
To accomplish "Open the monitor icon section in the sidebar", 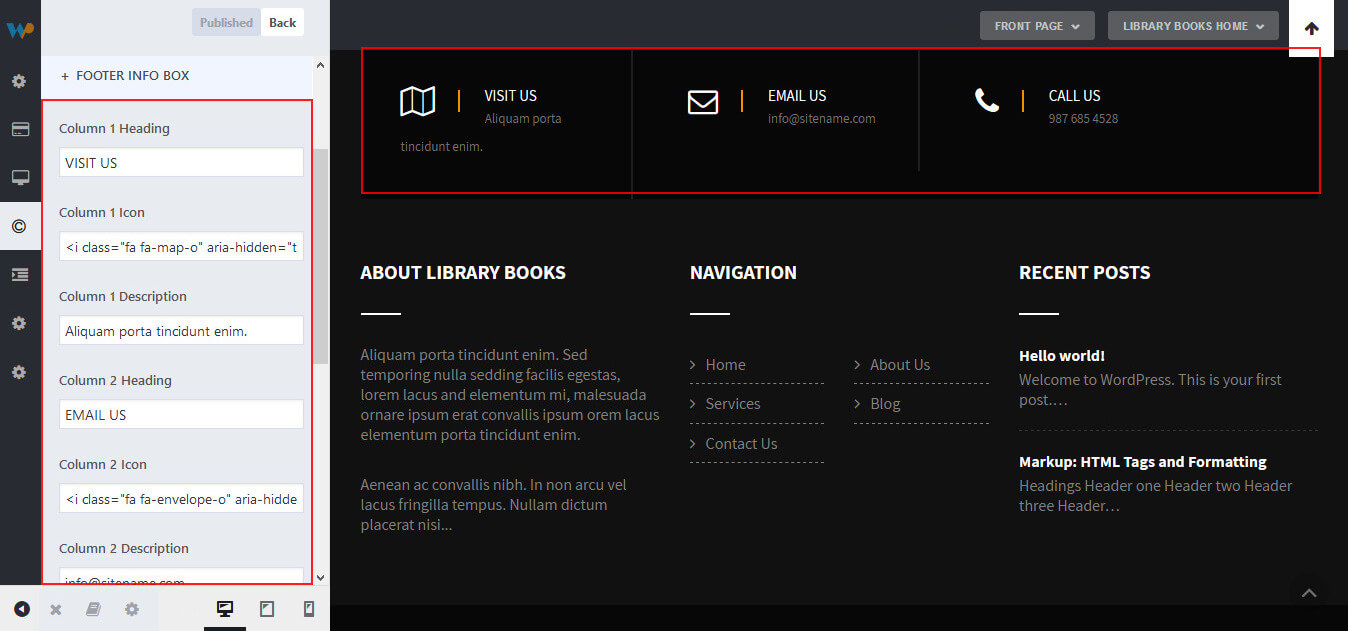I will (x=19, y=177).
